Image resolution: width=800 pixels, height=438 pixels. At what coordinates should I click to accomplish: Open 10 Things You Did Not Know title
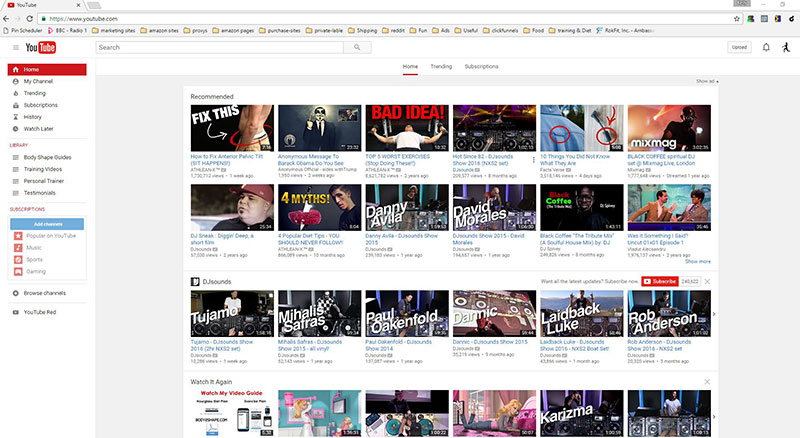pos(575,160)
